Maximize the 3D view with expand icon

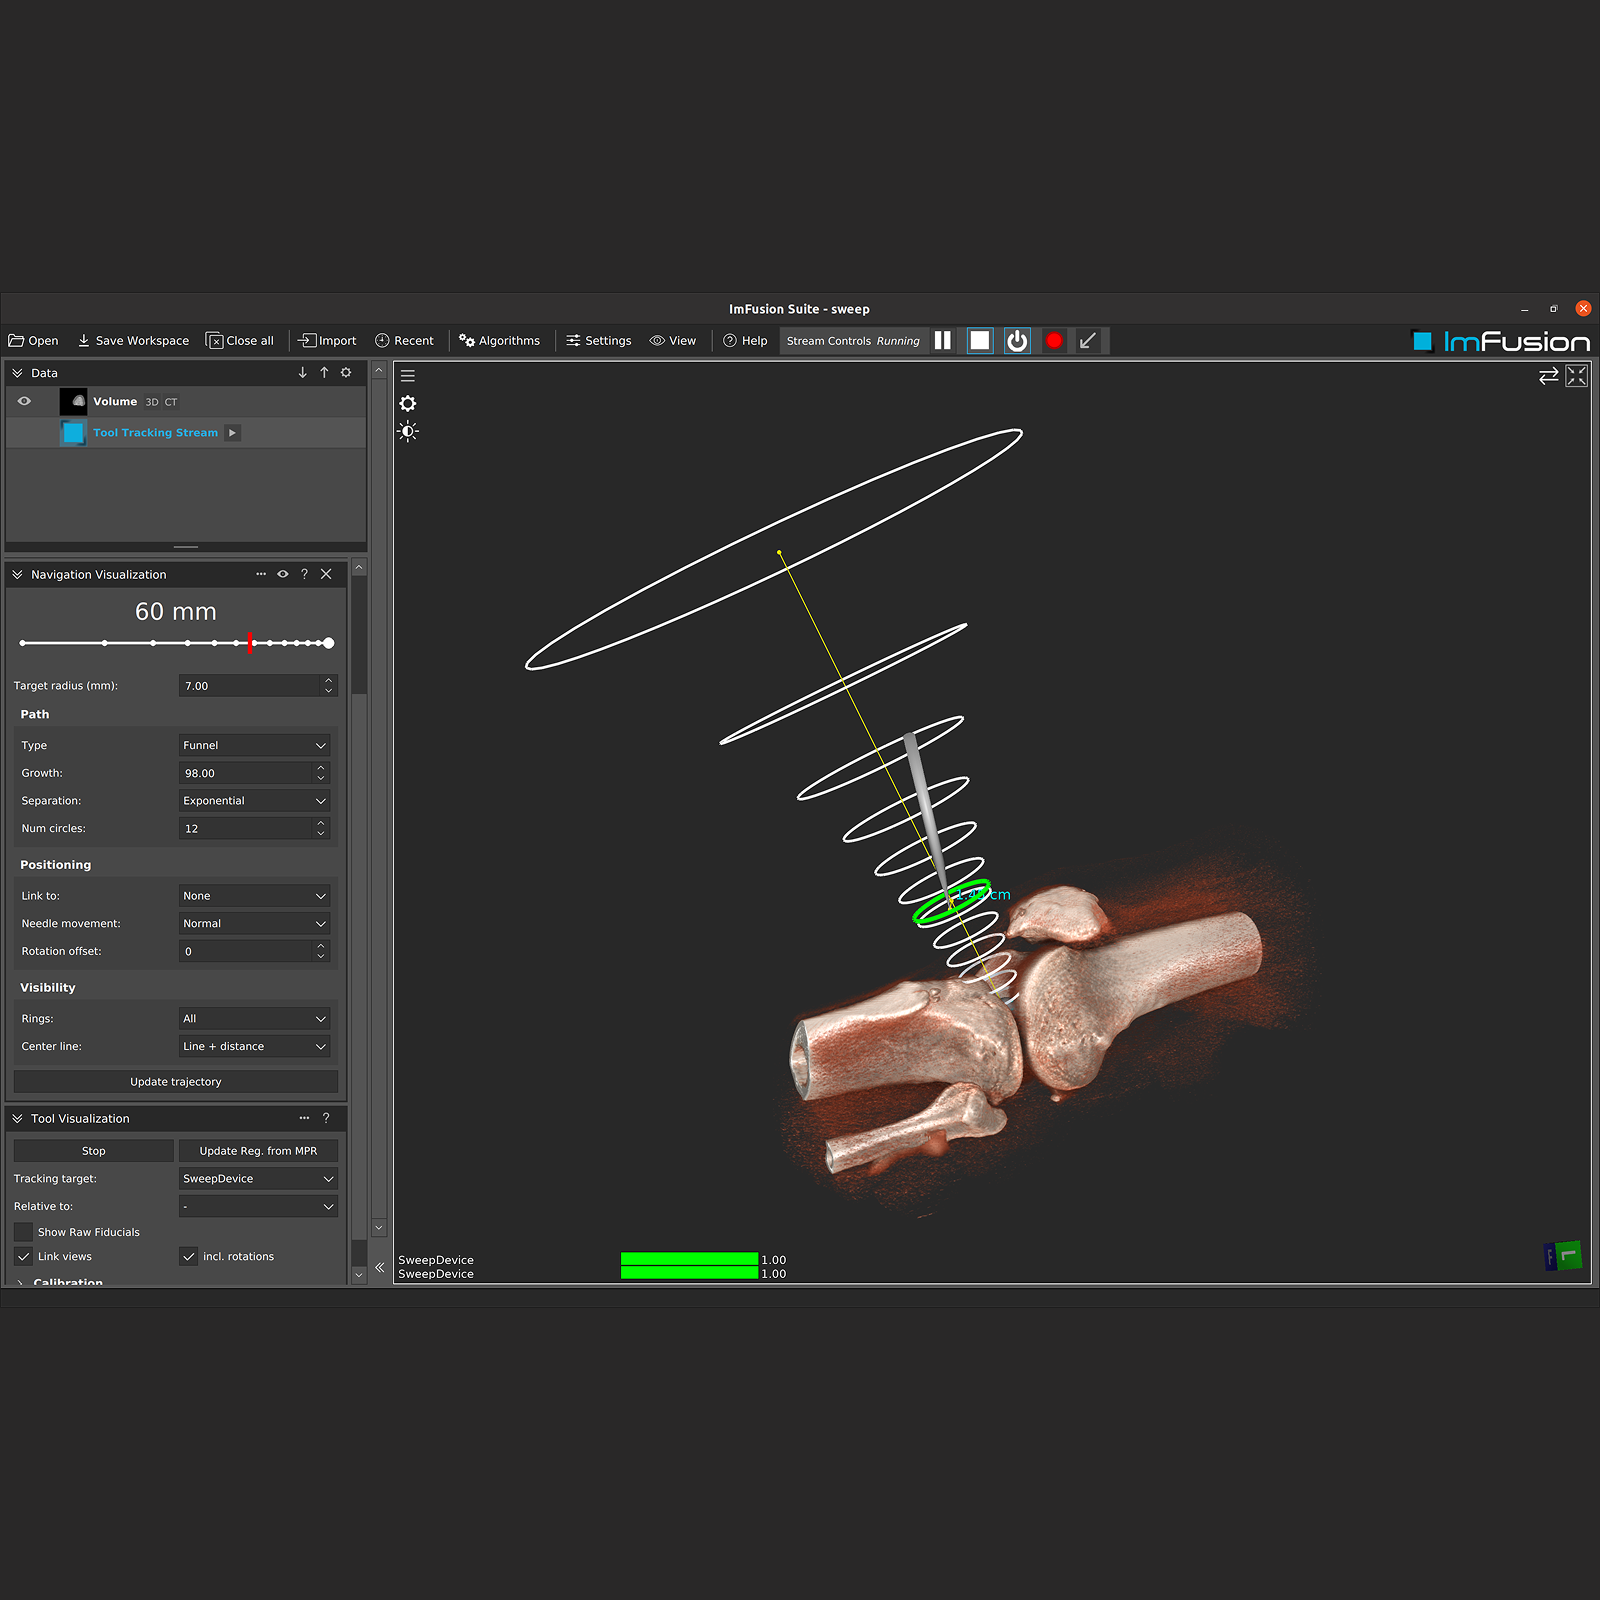[1577, 376]
